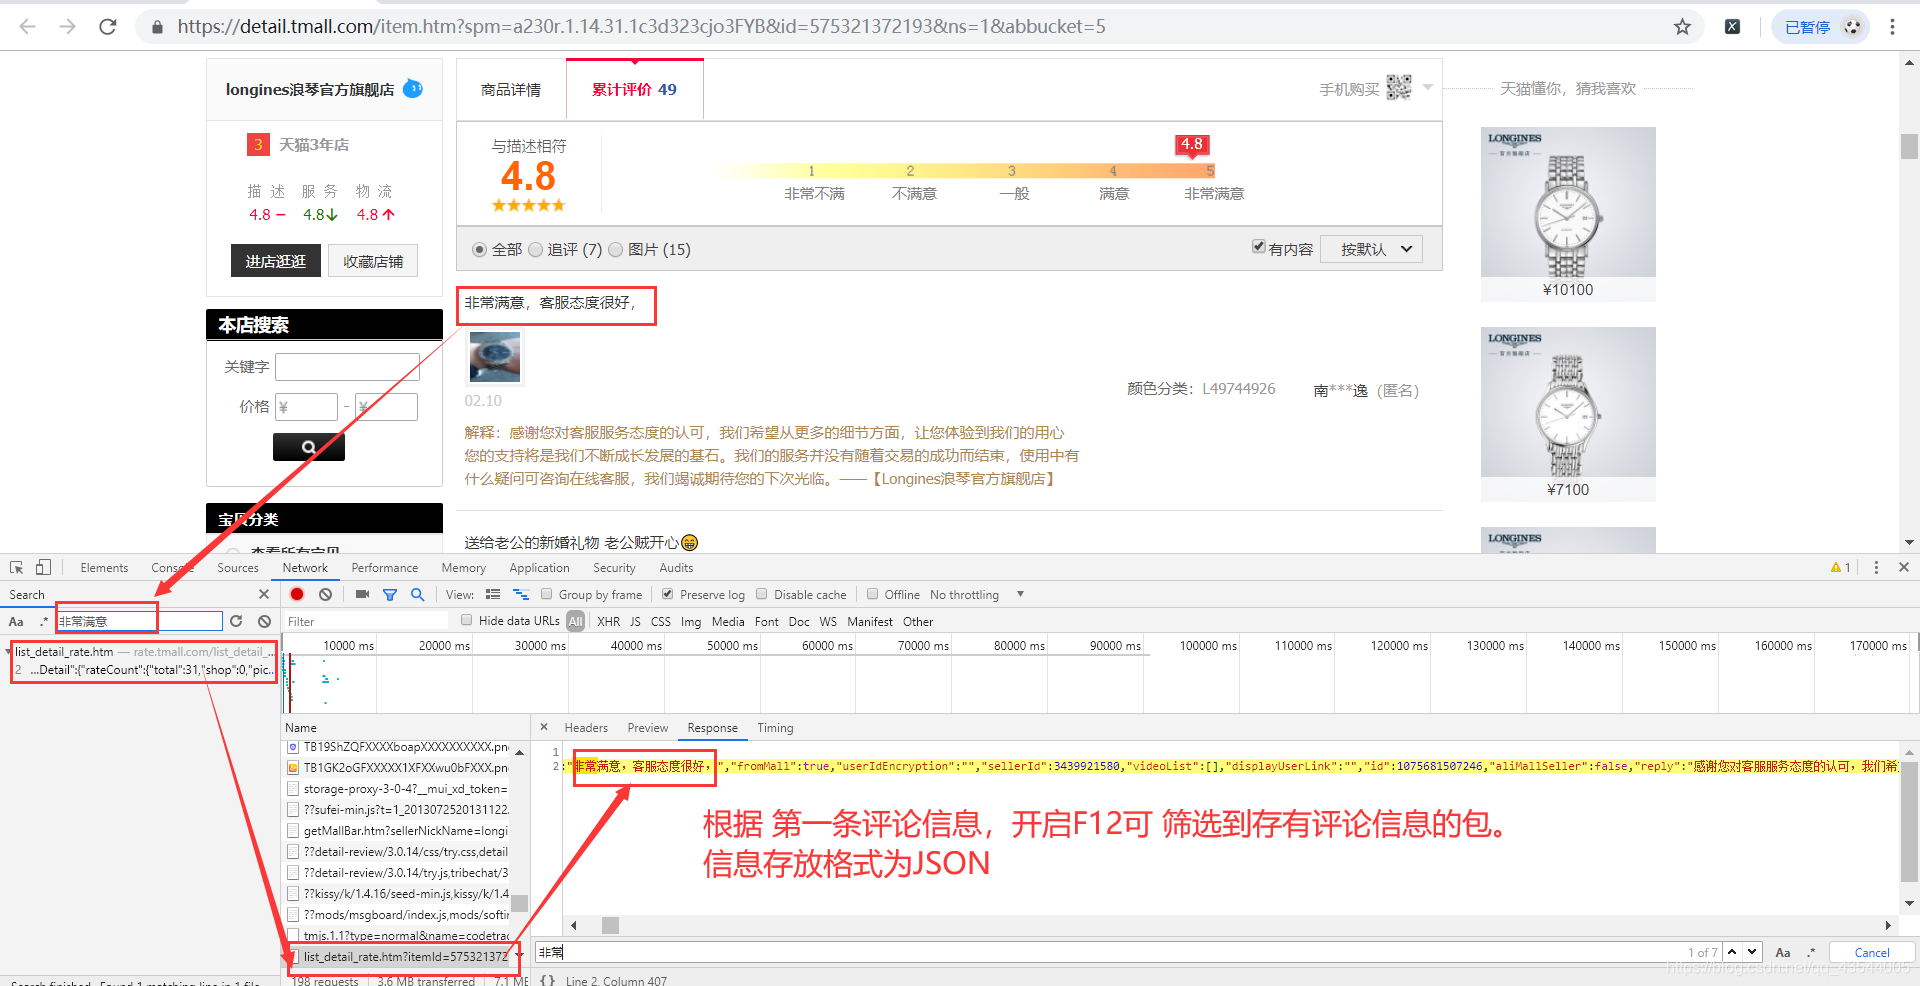Collapse the list_detail_rate.htm search result
Viewport: 1920px width, 986px height.
(x=8, y=651)
